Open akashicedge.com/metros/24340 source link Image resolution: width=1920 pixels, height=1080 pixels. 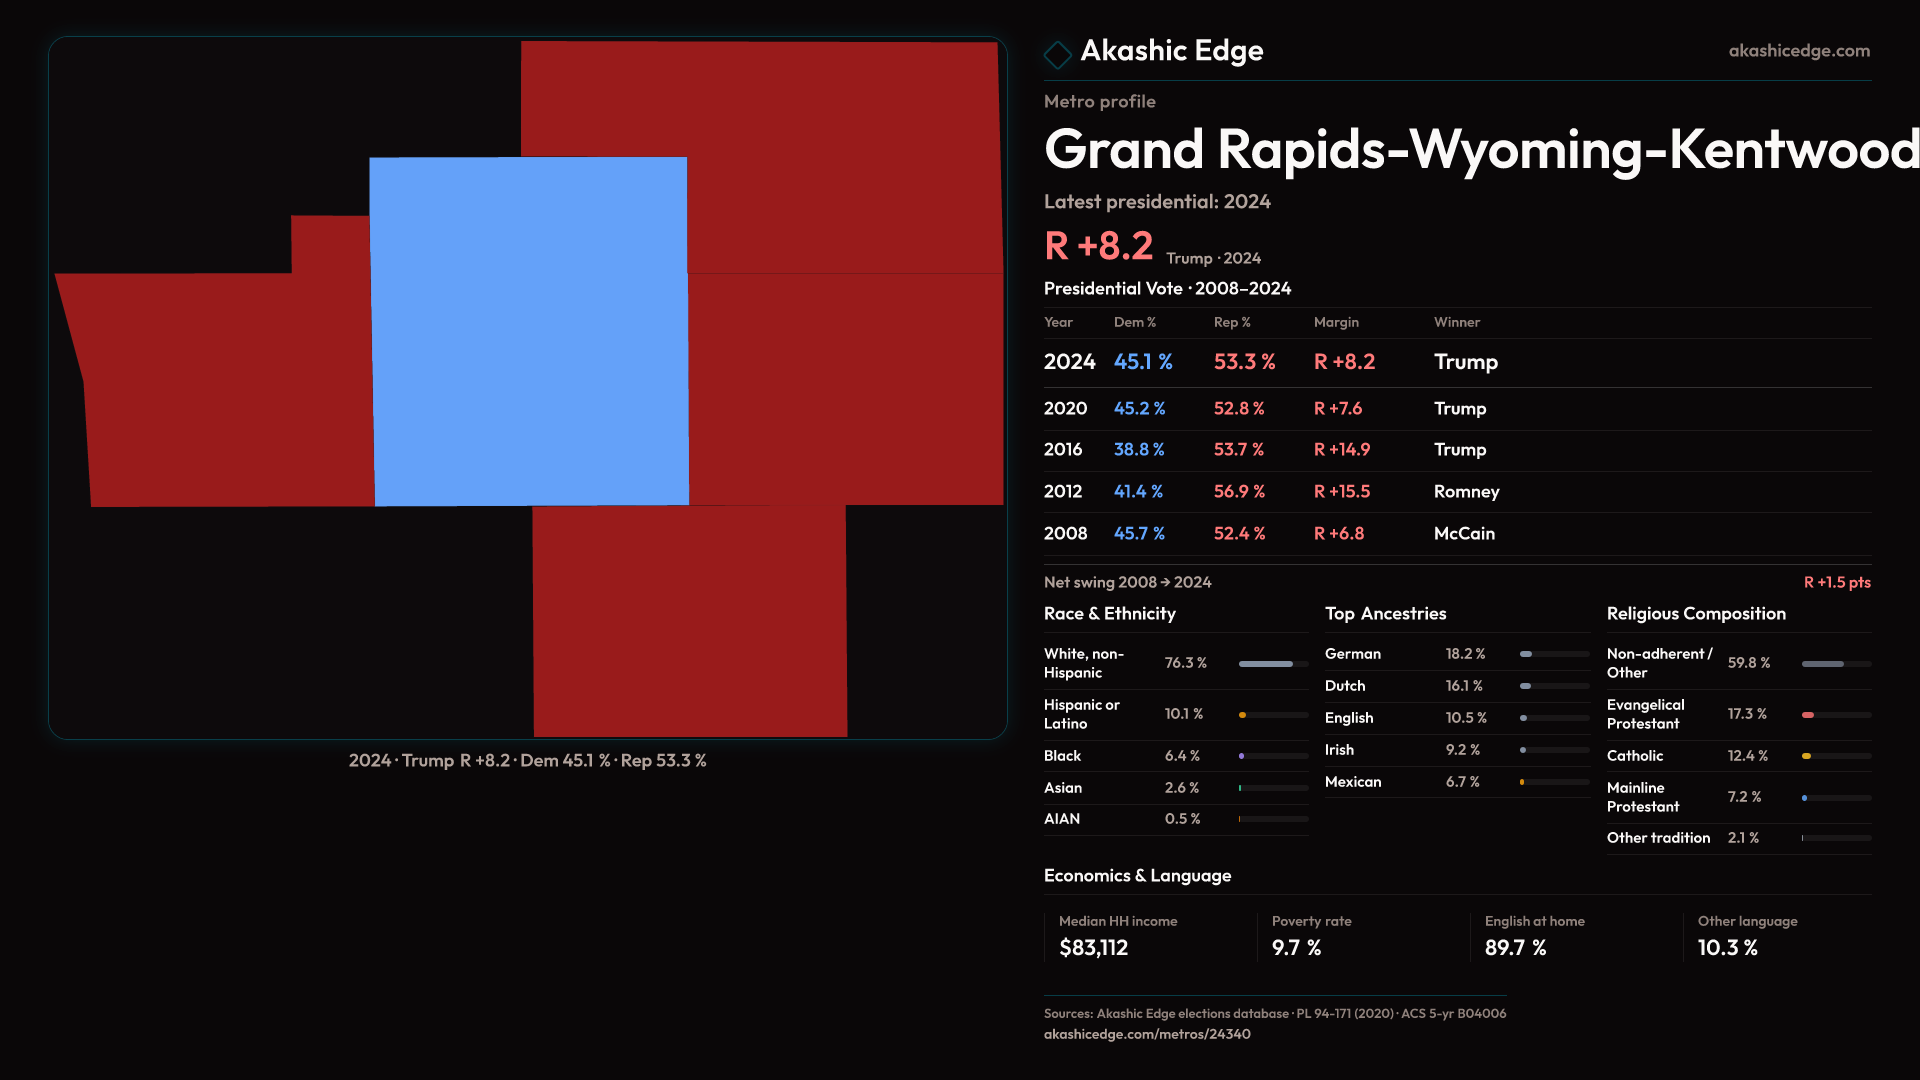point(1146,1034)
